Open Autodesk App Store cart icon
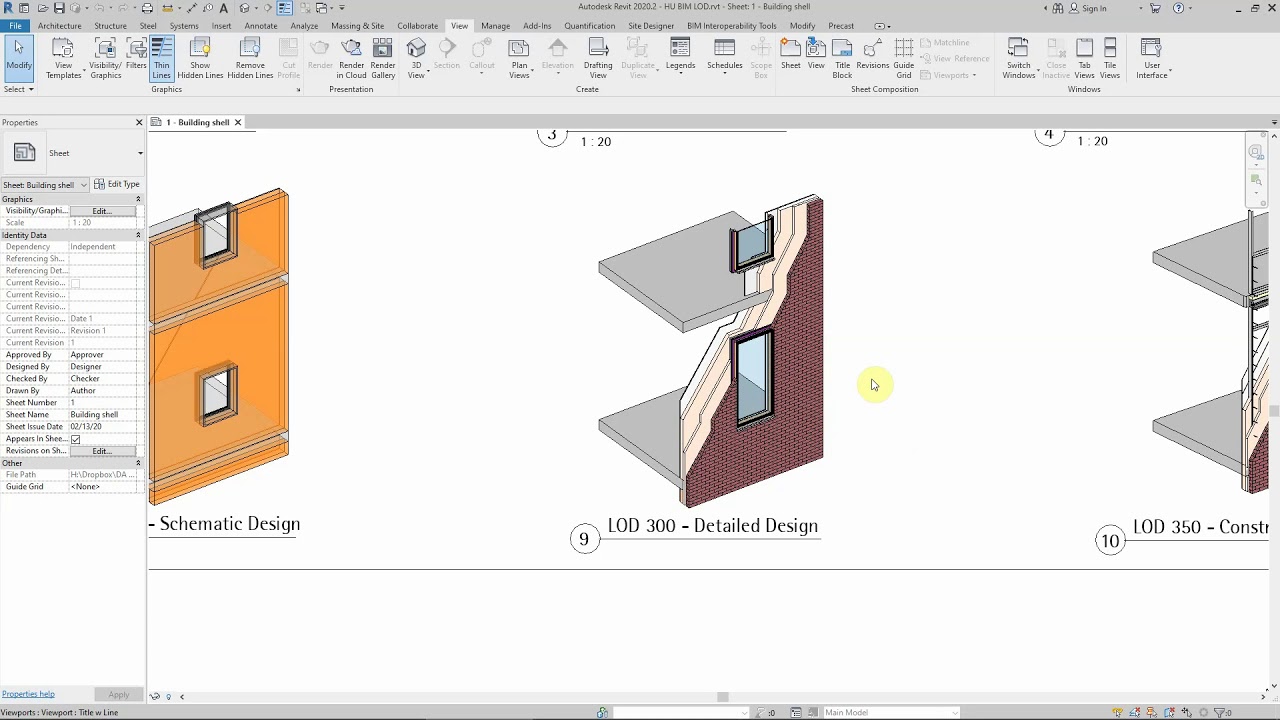Screen dimensions: 1280x720 (x=1155, y=8)
